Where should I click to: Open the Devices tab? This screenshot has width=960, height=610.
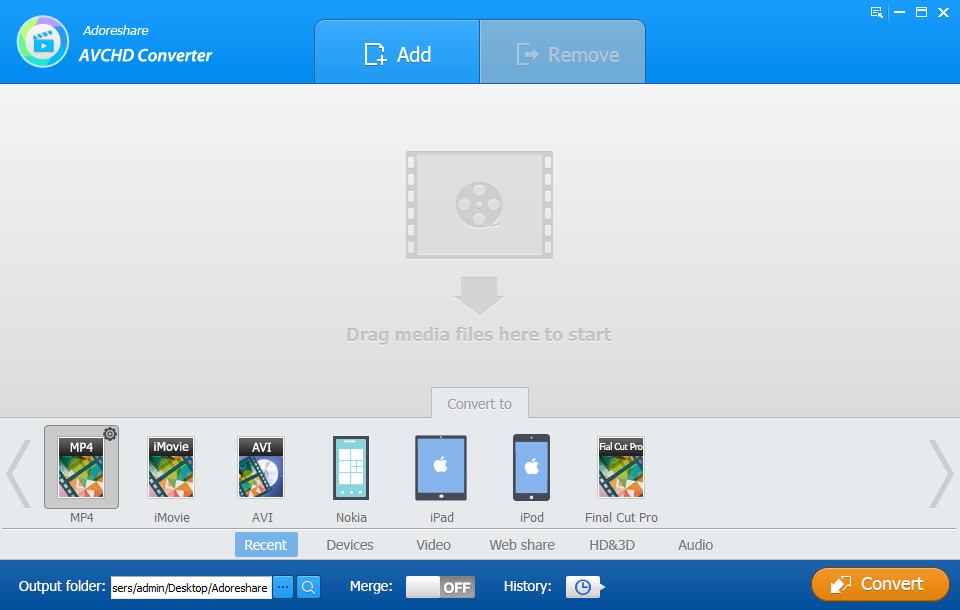[x=350, y=544]
